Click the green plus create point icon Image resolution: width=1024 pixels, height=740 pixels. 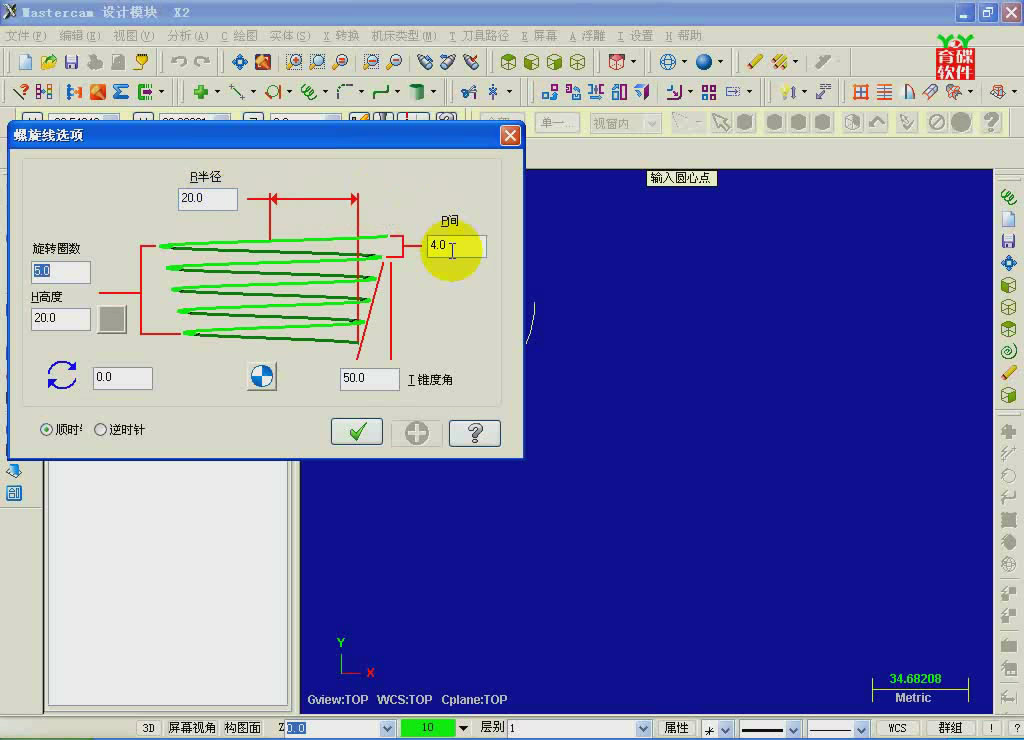200,92
